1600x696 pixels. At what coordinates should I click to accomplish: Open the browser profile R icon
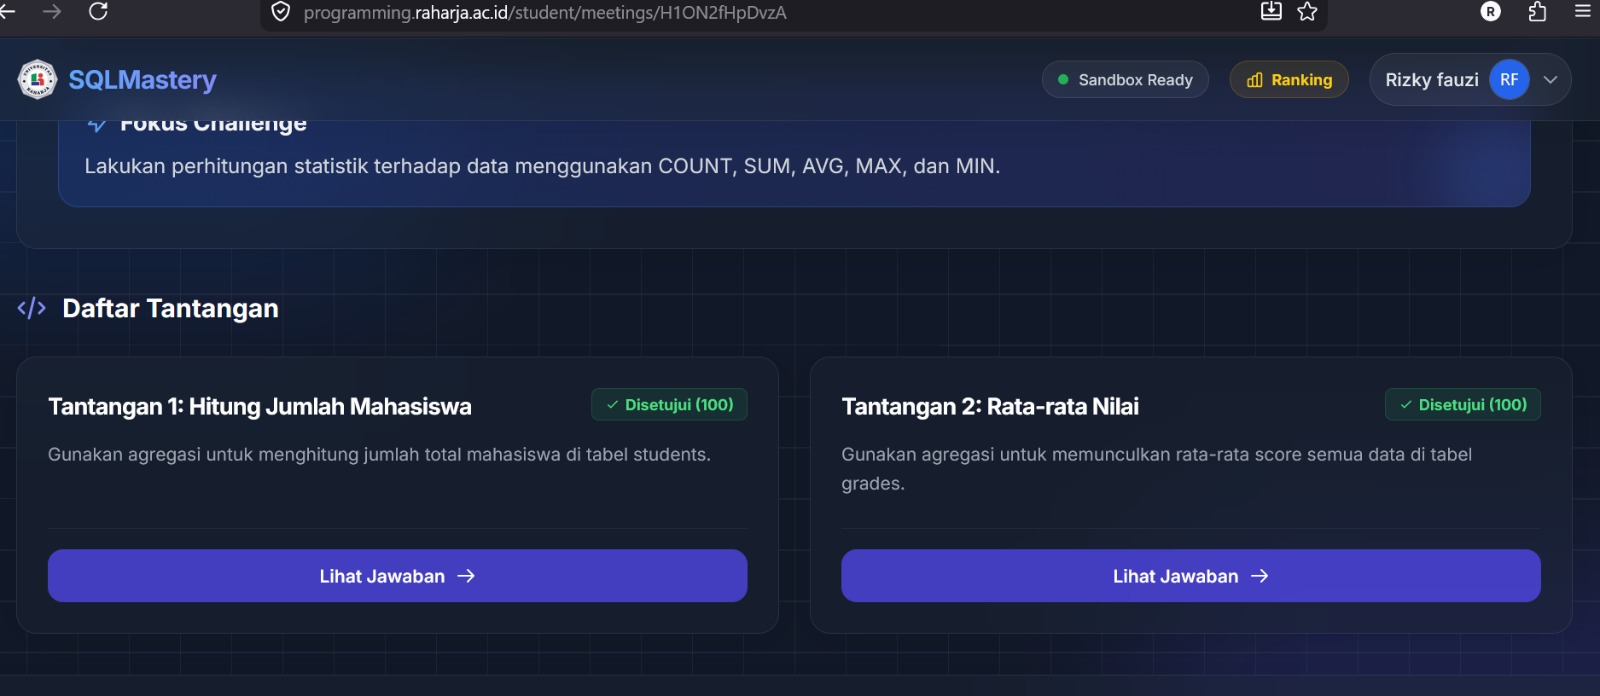tap(1490, 12)
